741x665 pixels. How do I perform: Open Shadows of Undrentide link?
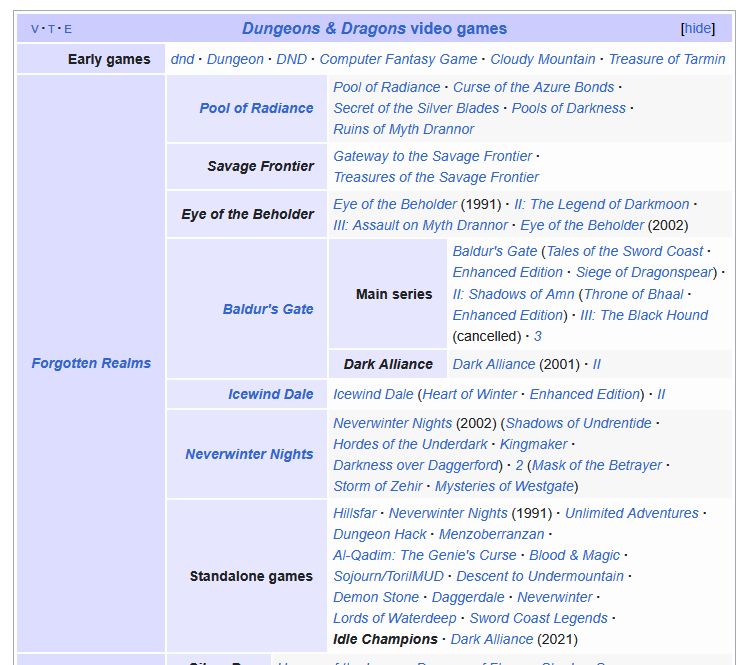tap(578, 423)
